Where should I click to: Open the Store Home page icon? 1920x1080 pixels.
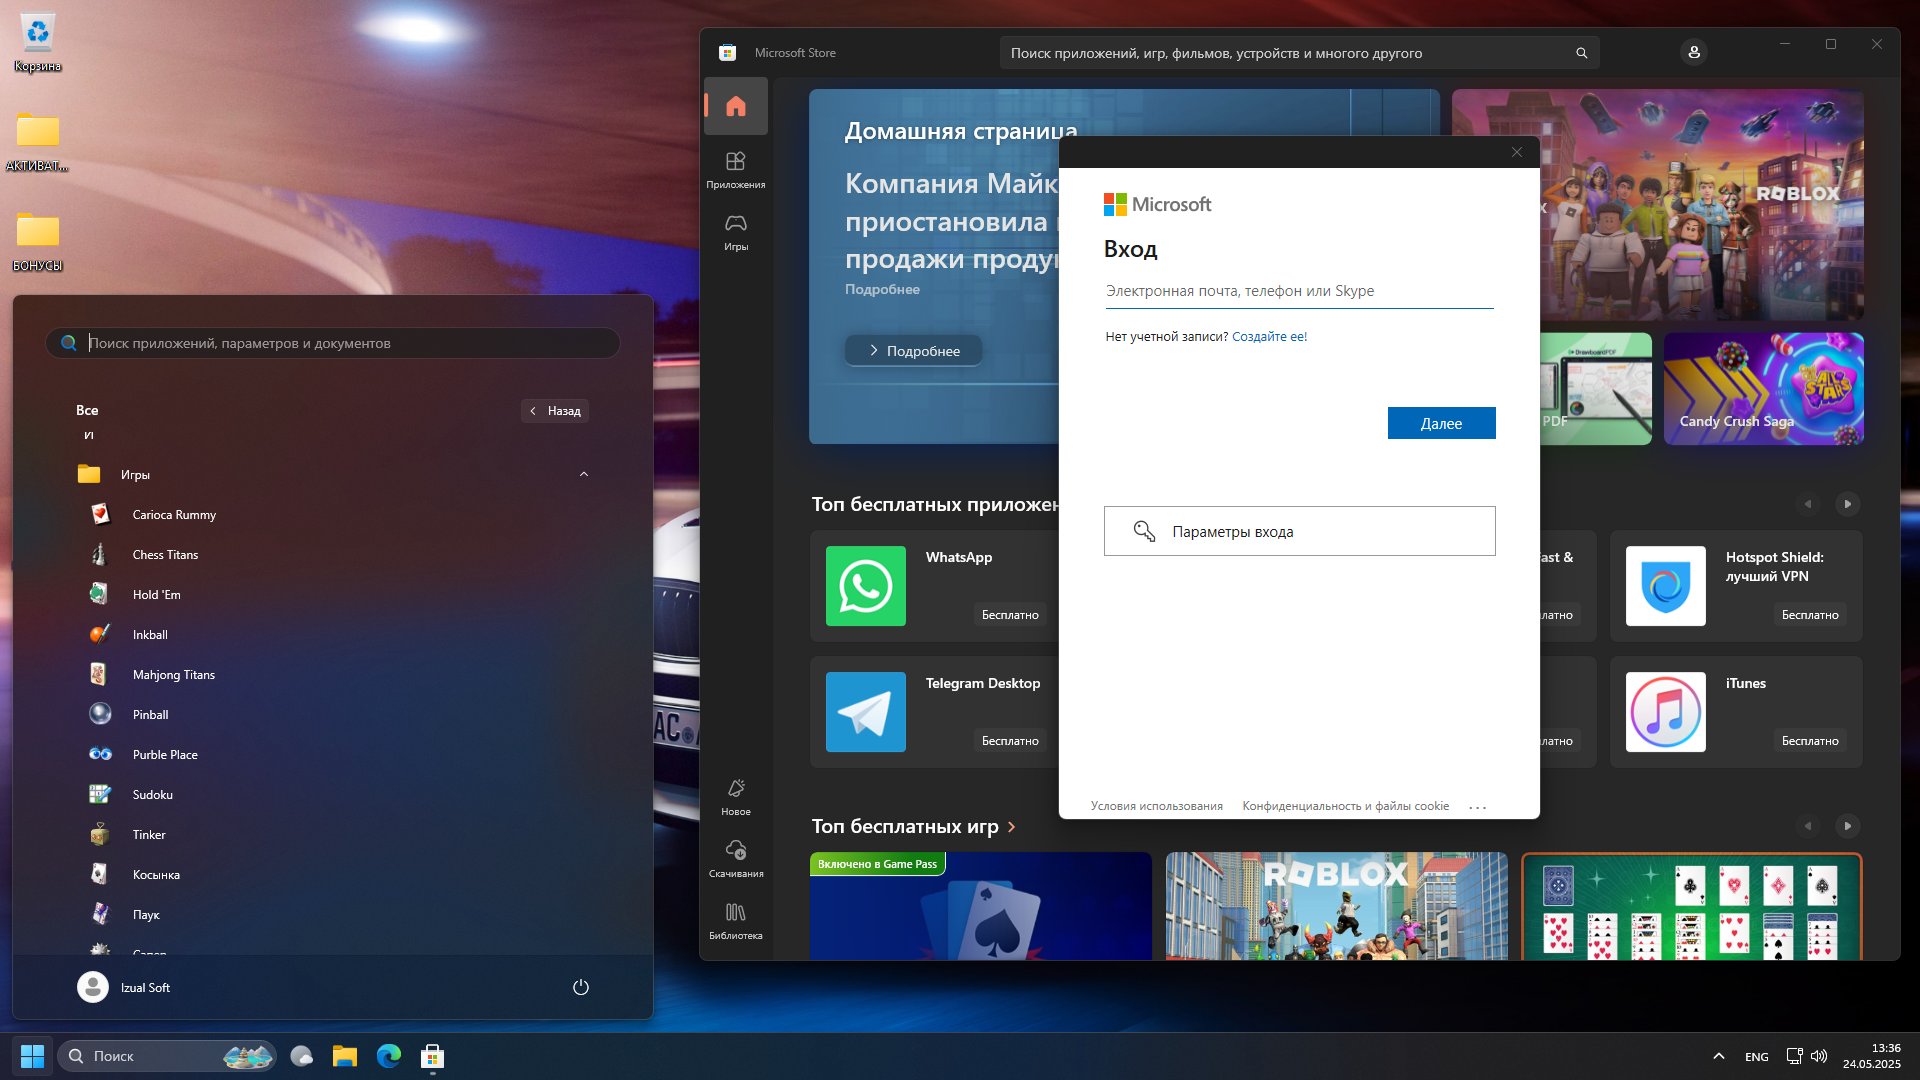pos(736,106)
